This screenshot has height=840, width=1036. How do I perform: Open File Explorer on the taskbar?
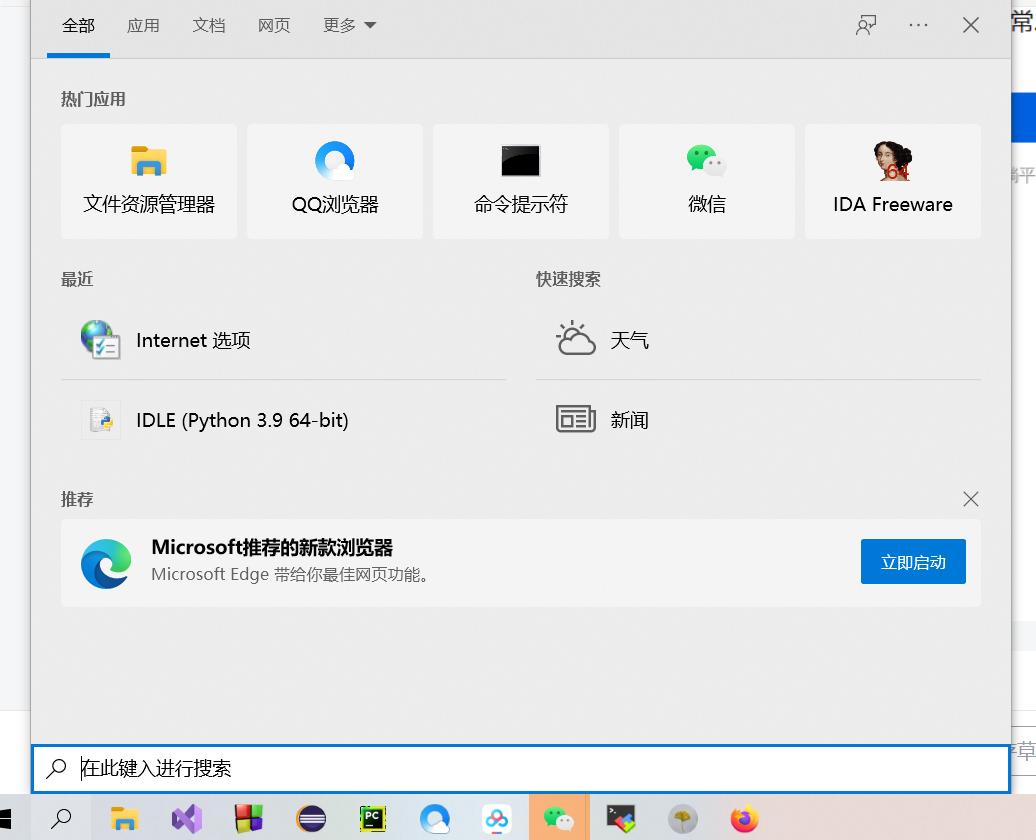tap(124, 820)
